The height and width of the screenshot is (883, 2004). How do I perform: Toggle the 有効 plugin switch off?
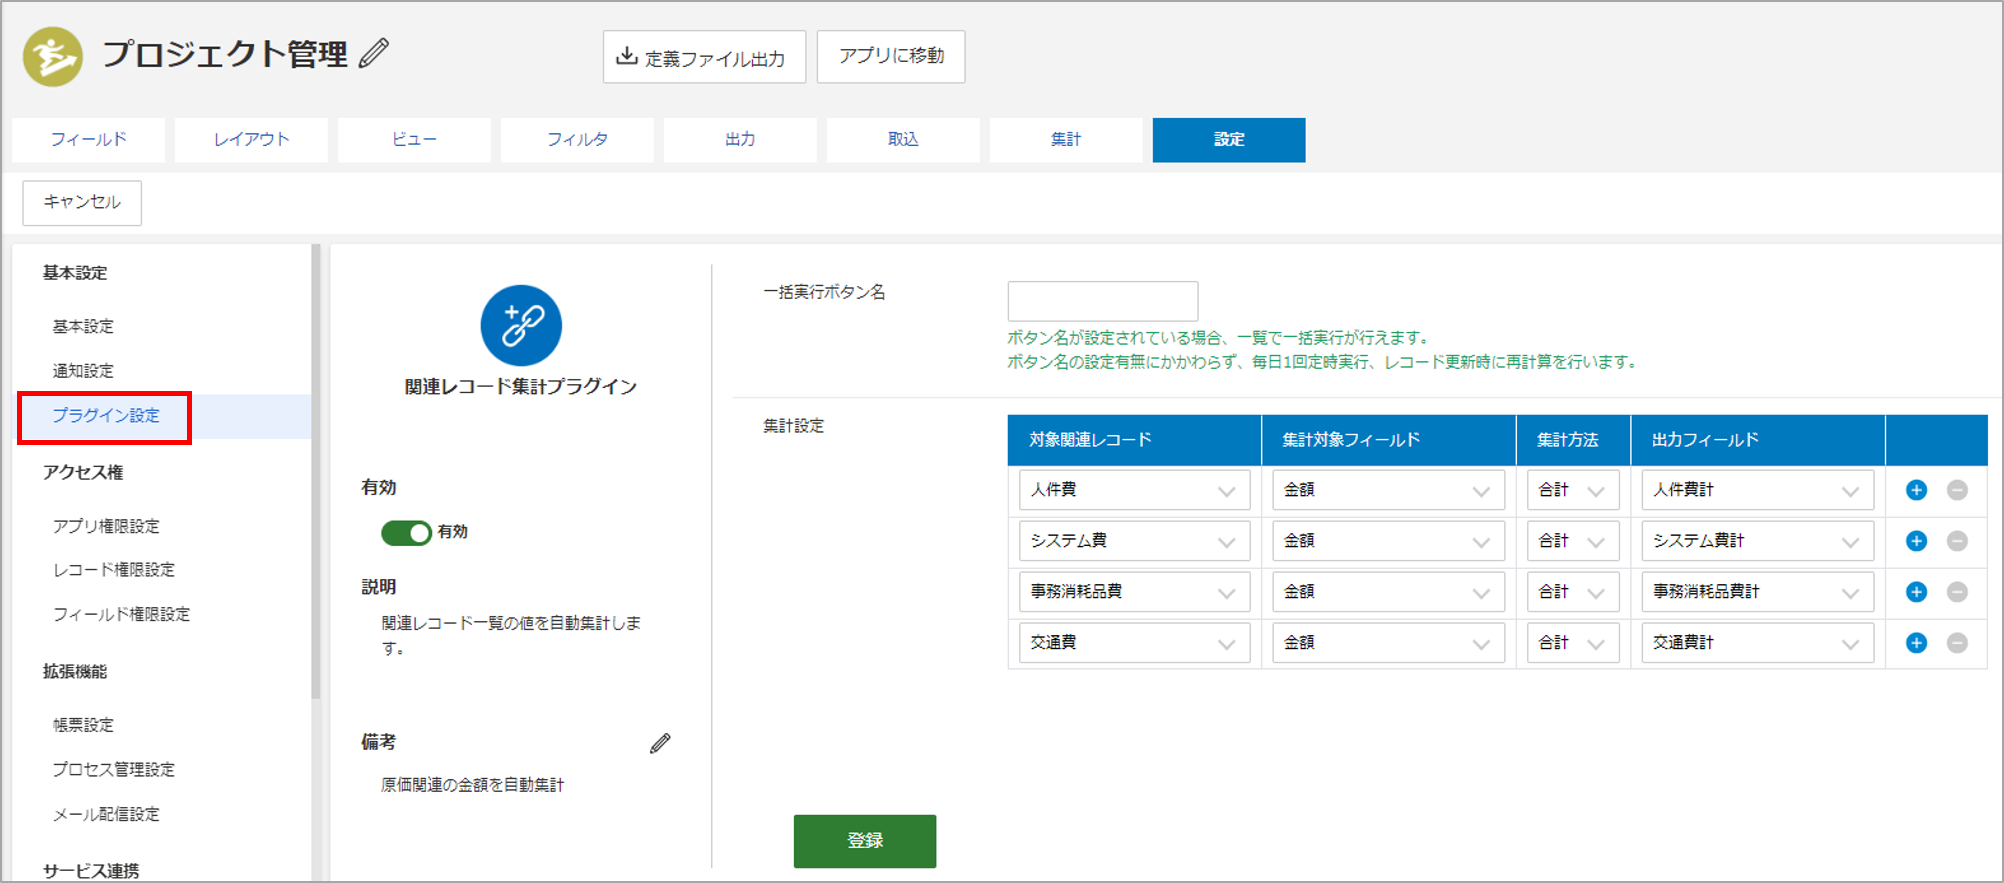(405, 533)
